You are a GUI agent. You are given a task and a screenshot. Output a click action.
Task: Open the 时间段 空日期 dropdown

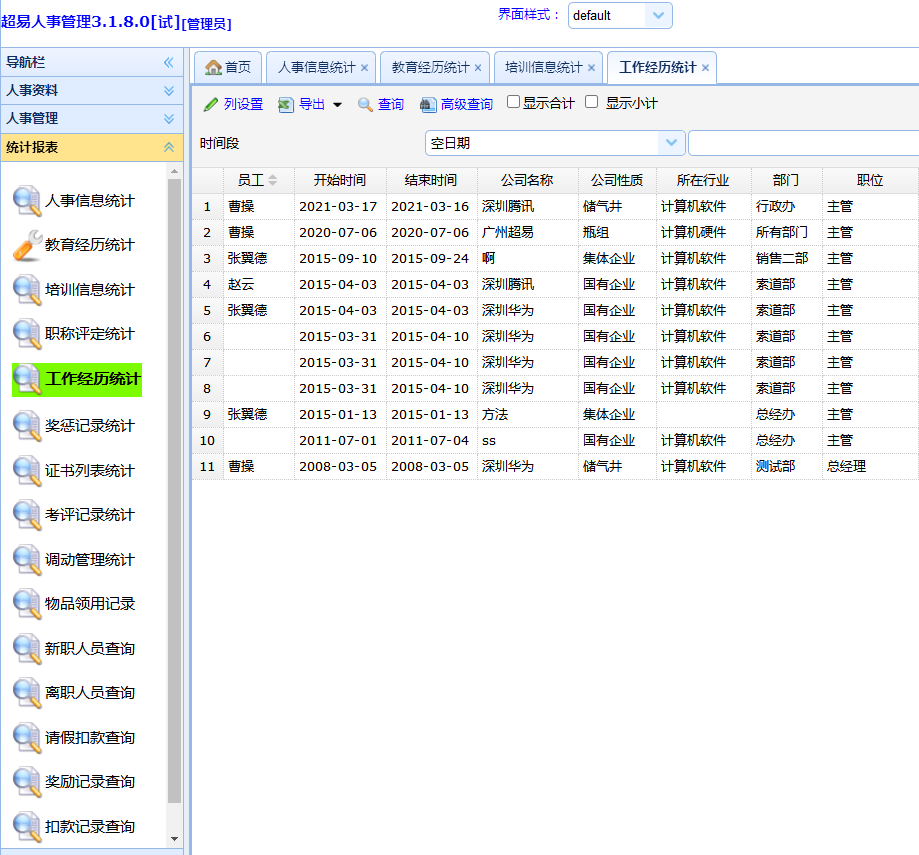point(671,143)
